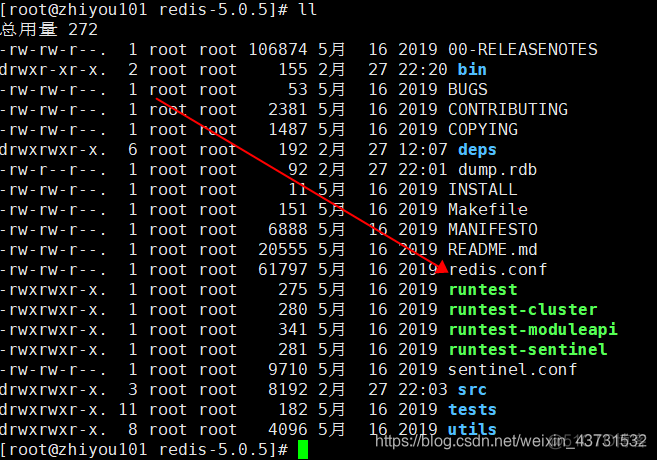The height and width of the screenshot is (460, 657).
Task: Select the src directory name
Action: [472, 390]
